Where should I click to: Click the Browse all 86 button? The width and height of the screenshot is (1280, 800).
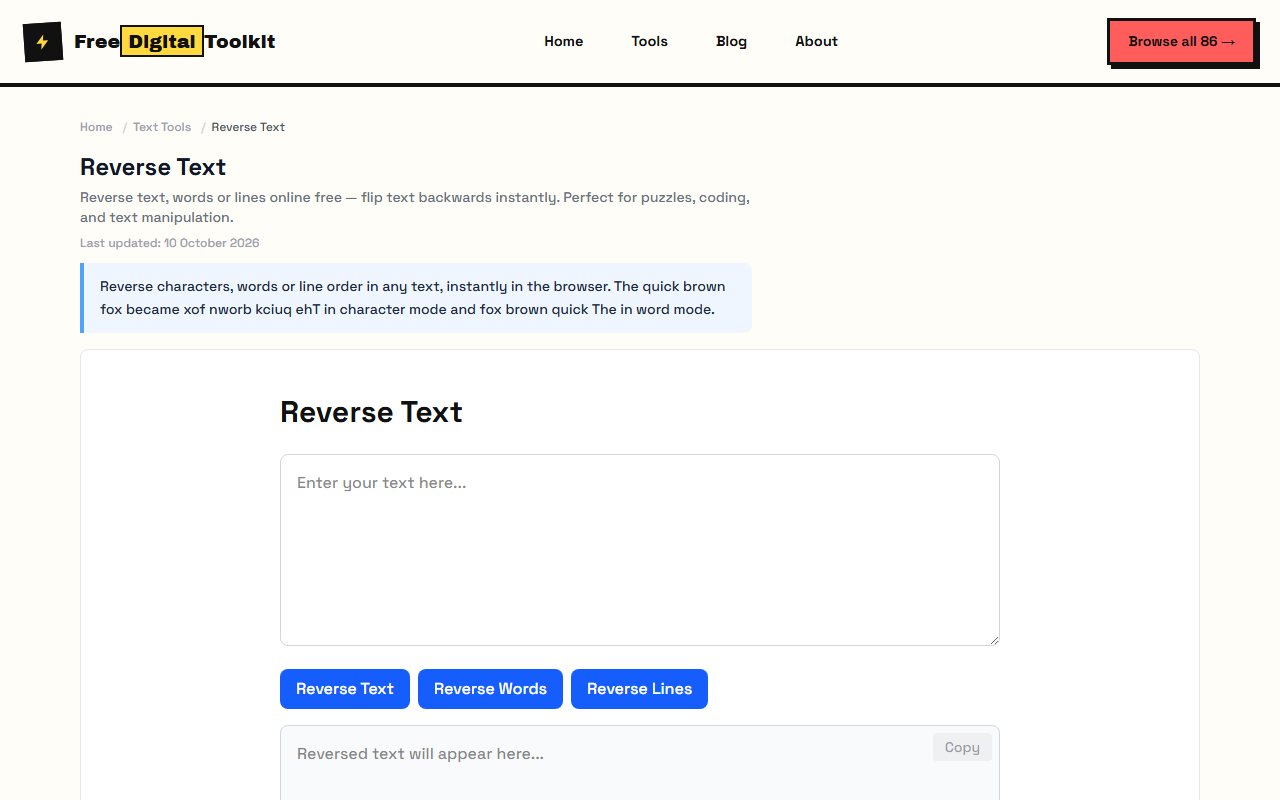click(x=1181, y=42)
